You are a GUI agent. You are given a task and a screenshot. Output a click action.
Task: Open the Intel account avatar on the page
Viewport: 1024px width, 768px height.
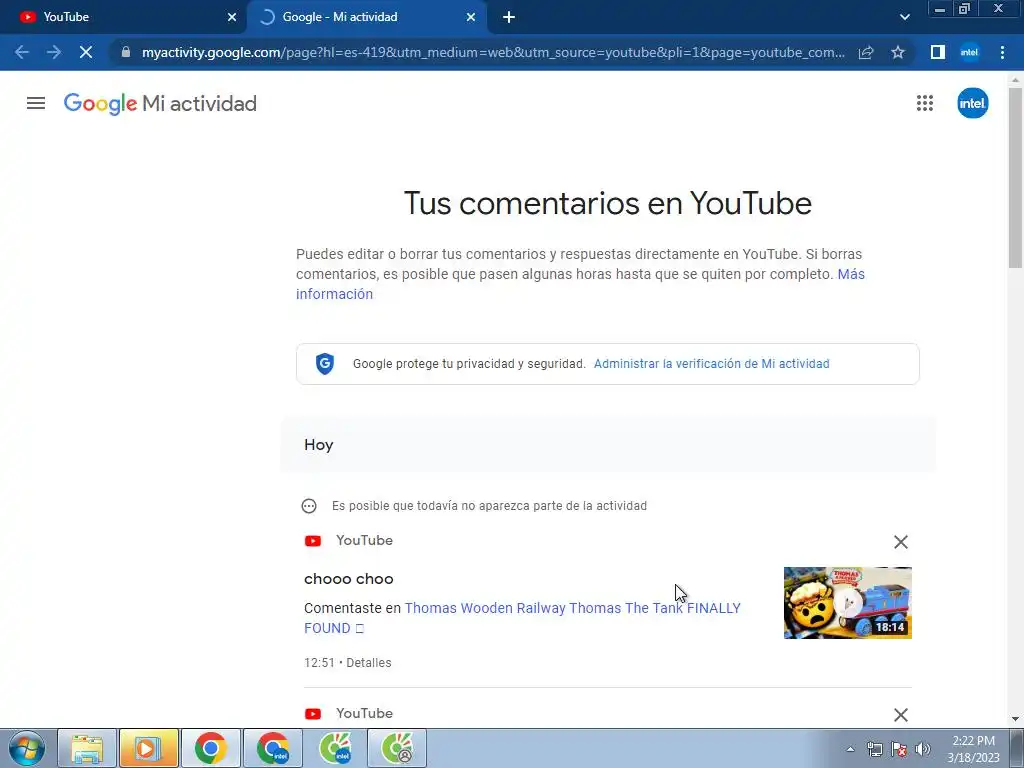pyautogui.click(x=972, y=103)
